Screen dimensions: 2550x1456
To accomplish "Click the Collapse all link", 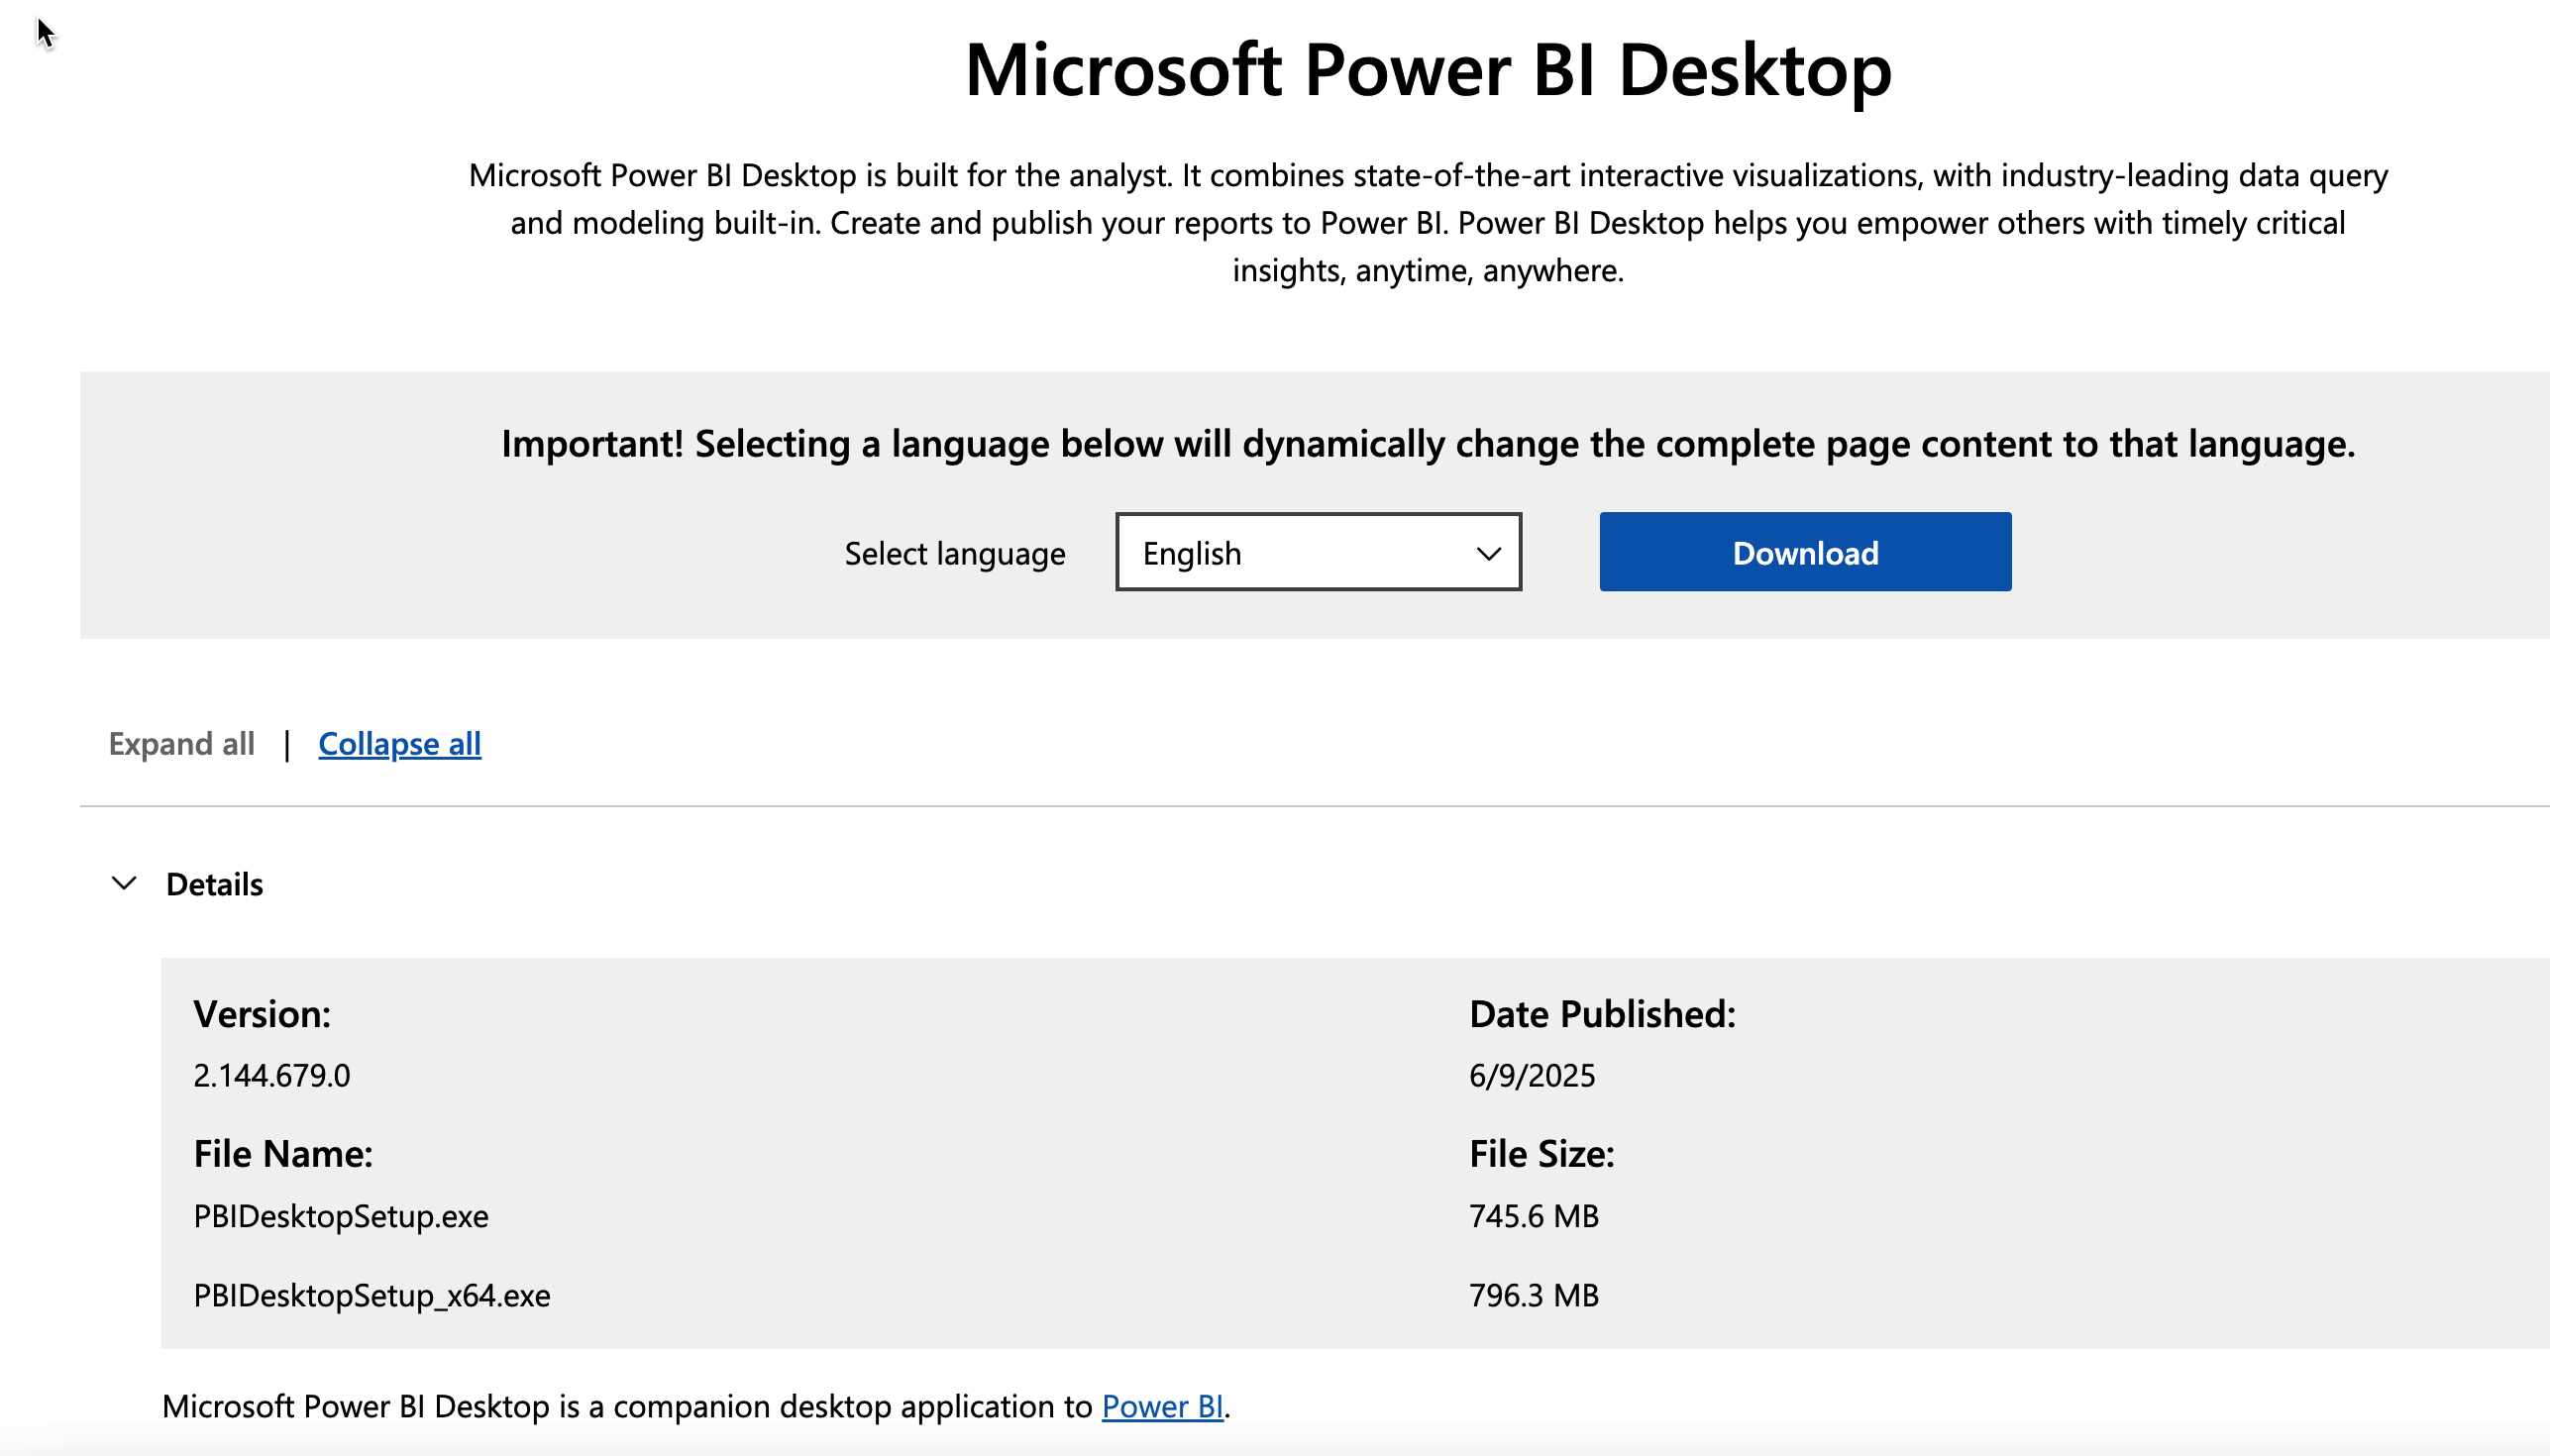I will point(399,743).
